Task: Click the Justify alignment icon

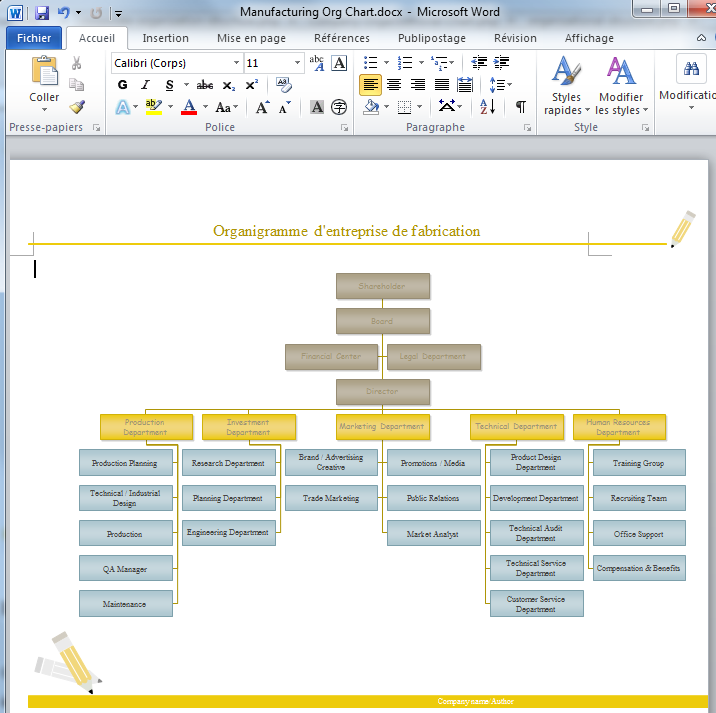Action: [441, 85]
